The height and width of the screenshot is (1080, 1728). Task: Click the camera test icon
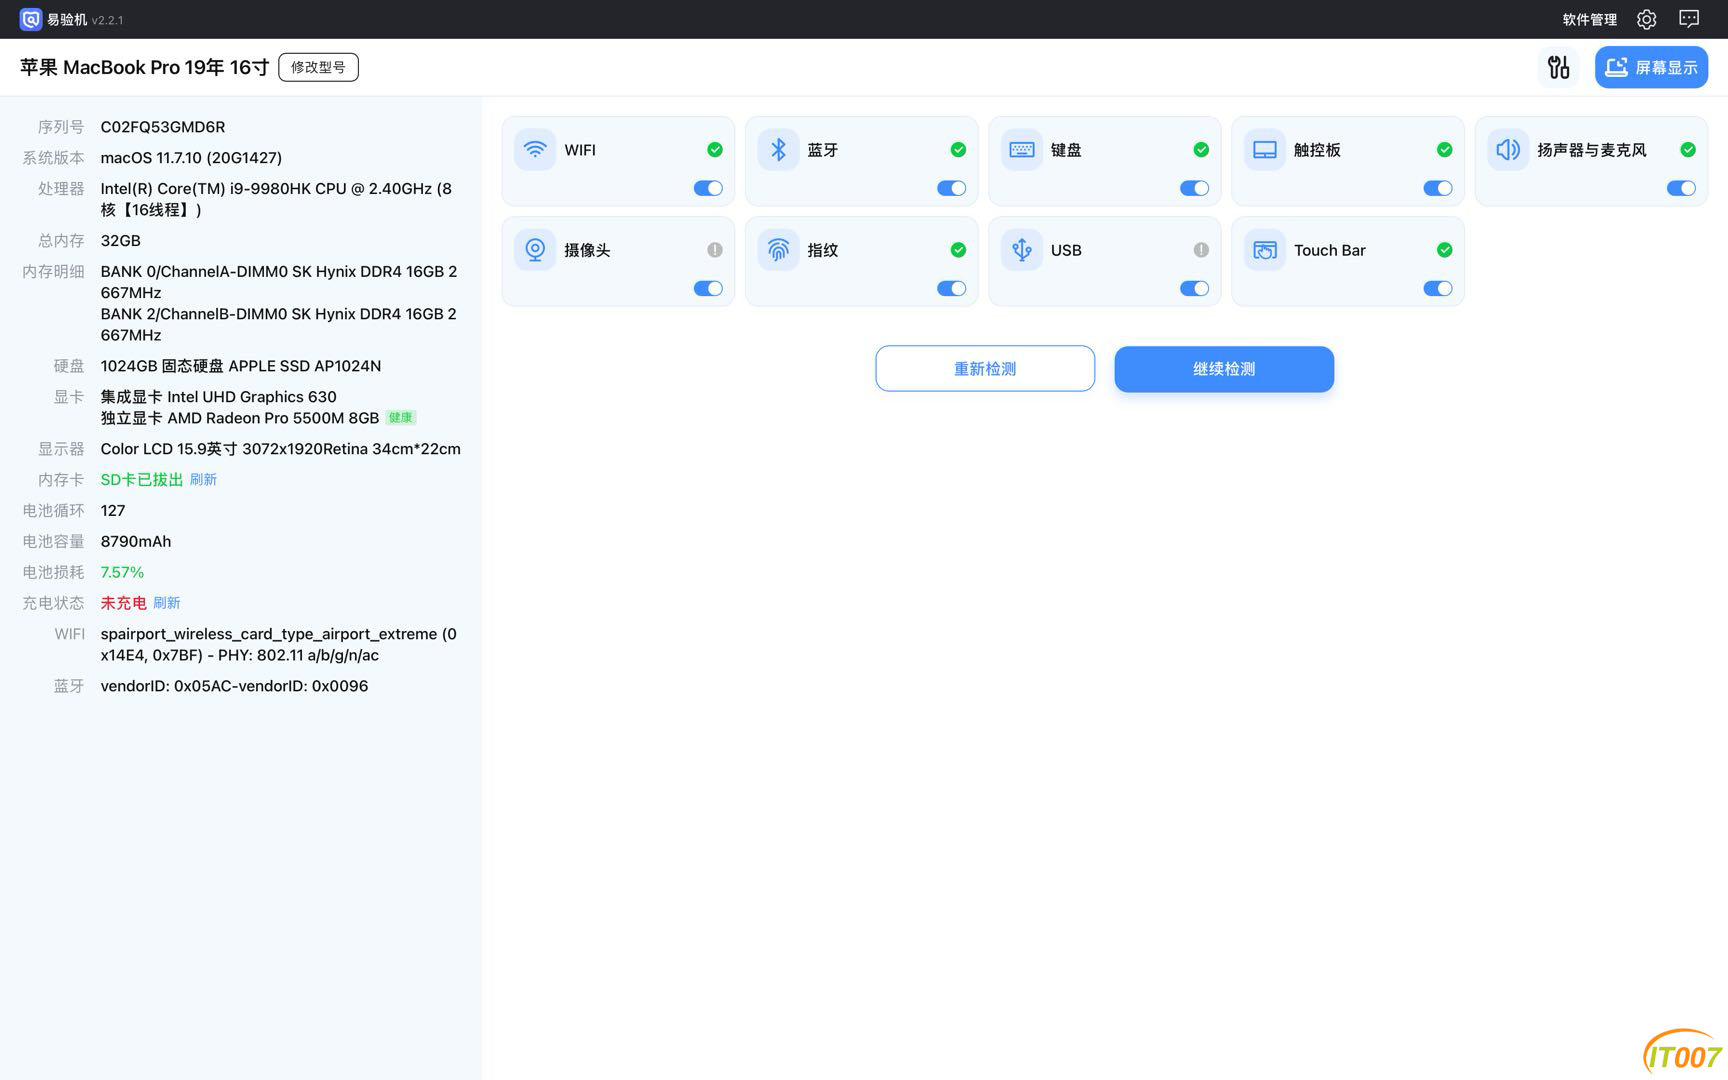point(535,250)
